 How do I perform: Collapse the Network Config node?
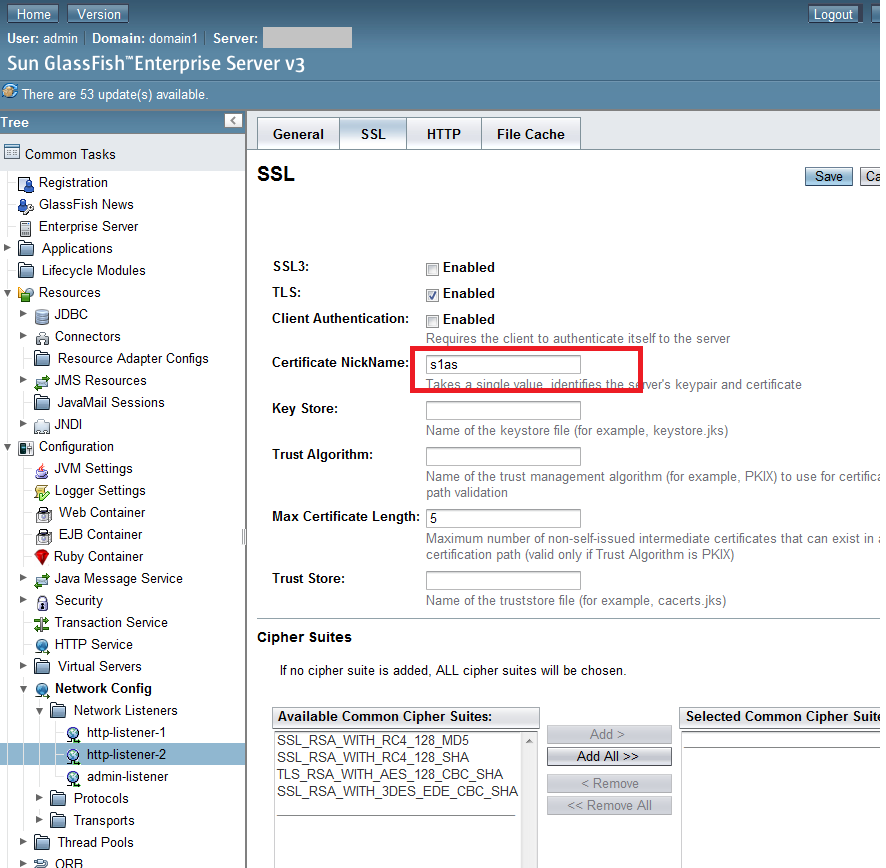[x=23, y=689]
